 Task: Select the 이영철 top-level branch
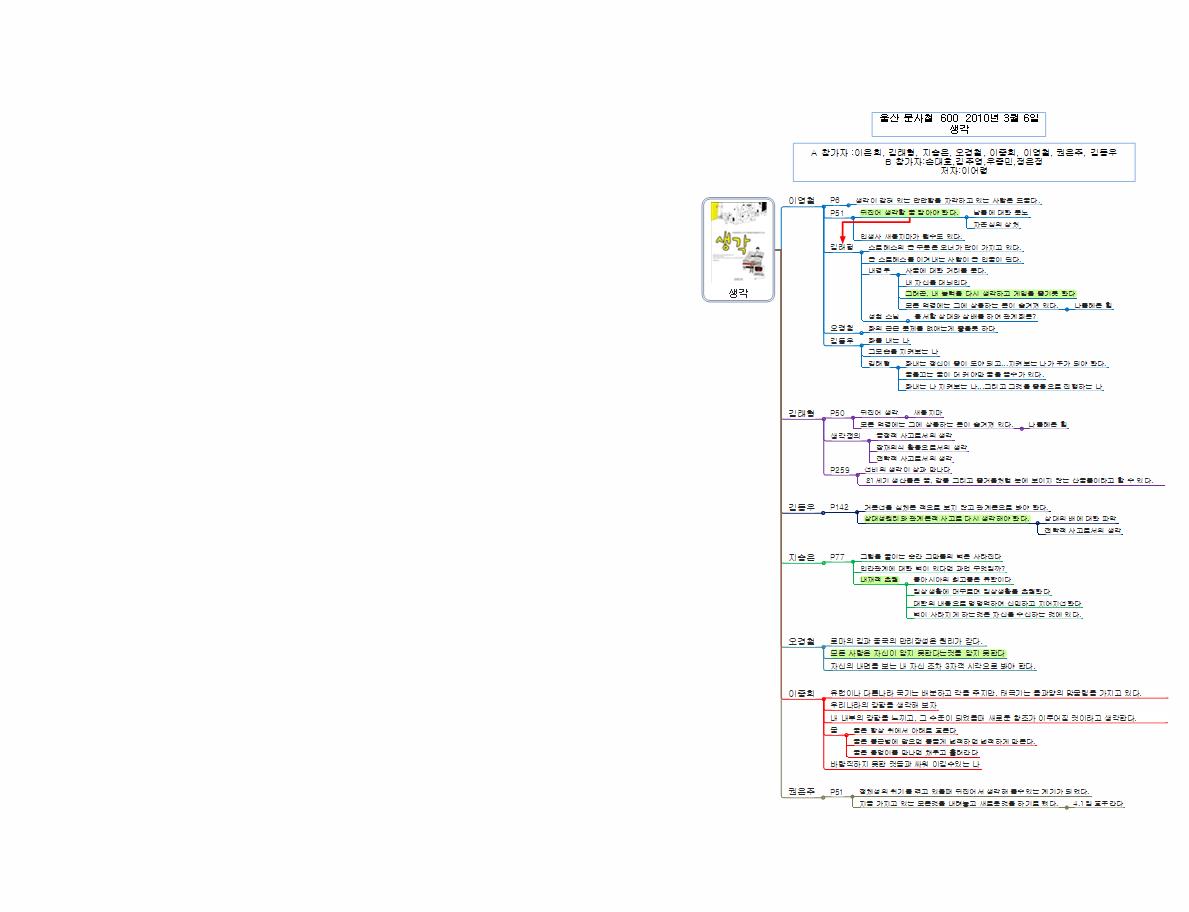pyautogui.click(x=801, y=201)
